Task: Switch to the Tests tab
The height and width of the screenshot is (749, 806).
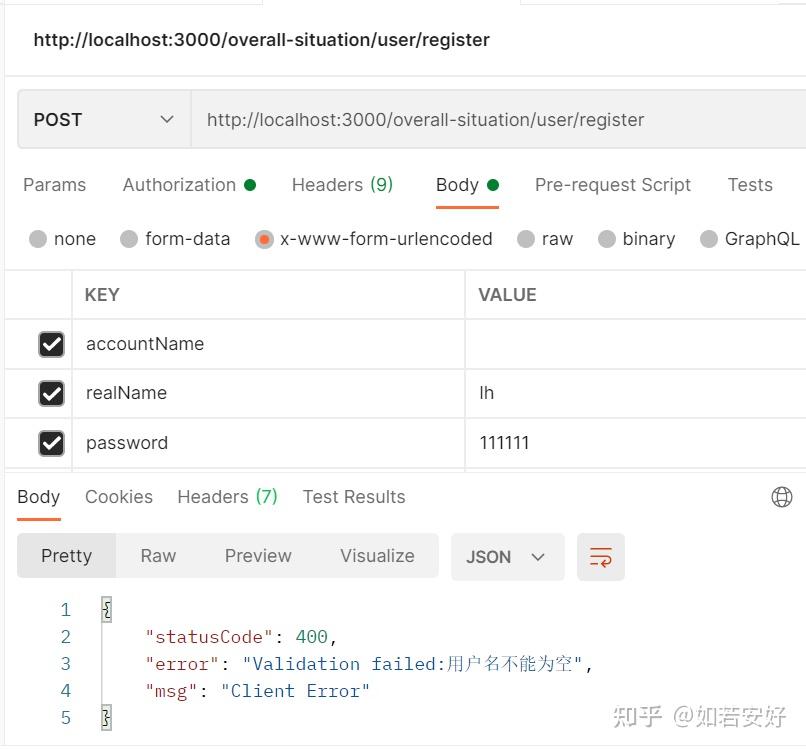Action: [x=749, y=185]
